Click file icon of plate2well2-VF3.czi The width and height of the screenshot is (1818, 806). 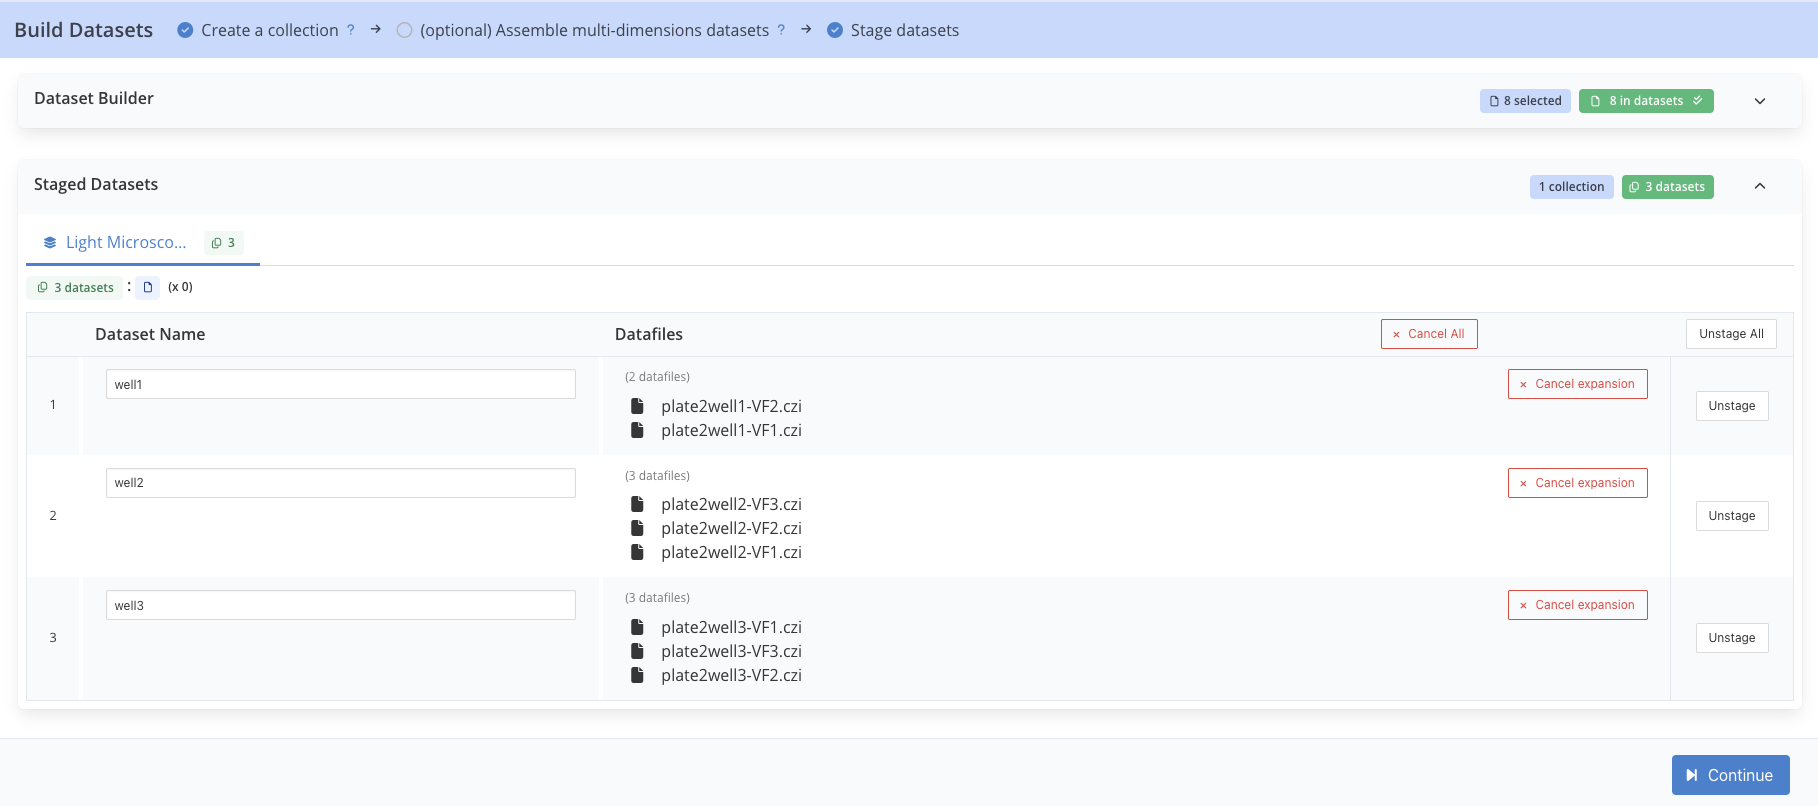tap(637, 504)
